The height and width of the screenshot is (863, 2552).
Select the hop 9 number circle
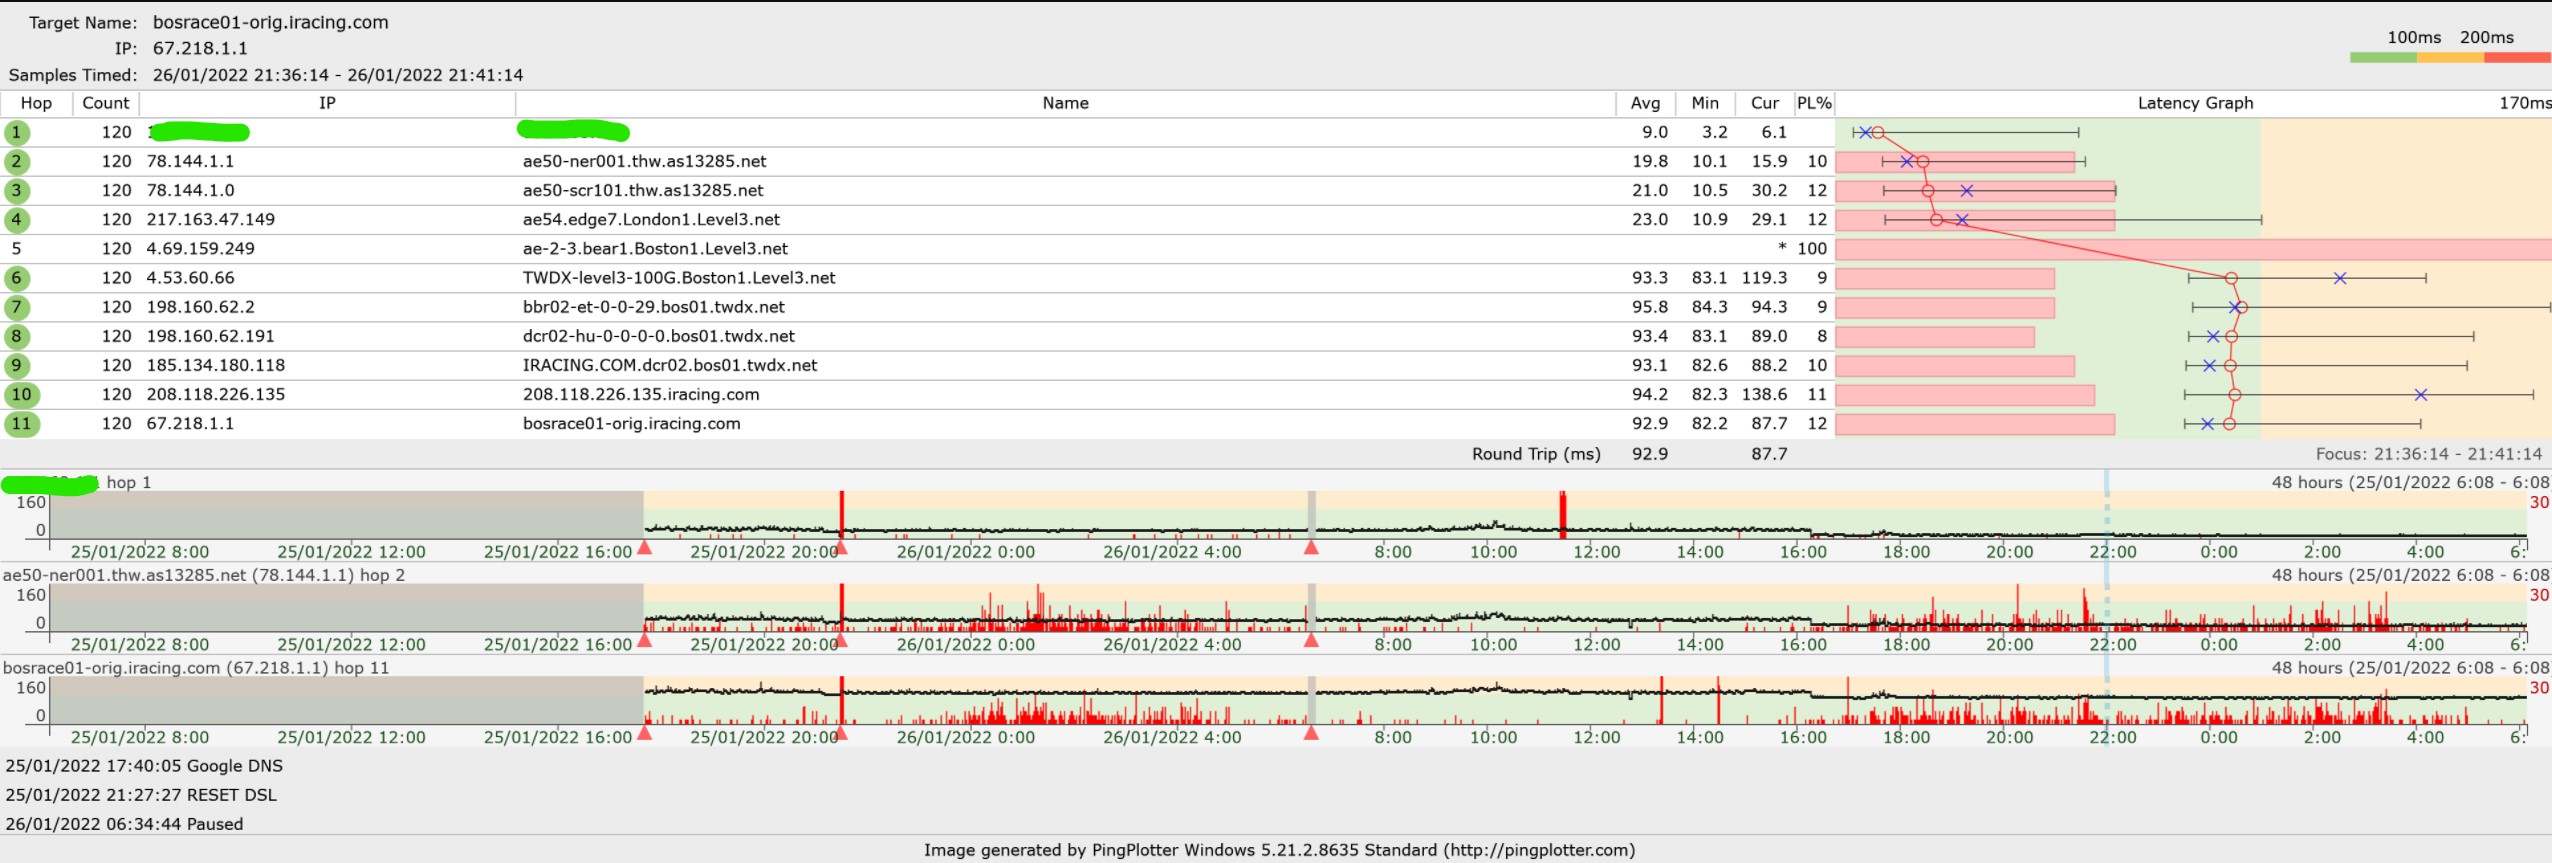[16, 365]
